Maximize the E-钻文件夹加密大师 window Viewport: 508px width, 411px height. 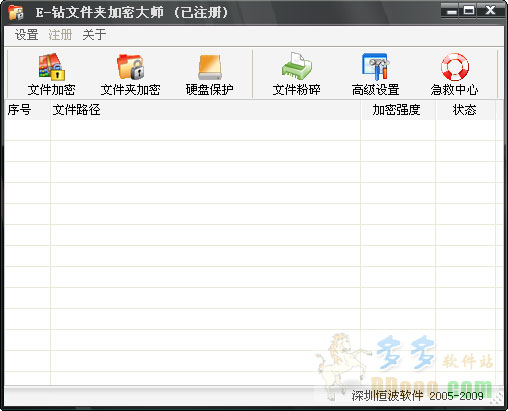469,11
